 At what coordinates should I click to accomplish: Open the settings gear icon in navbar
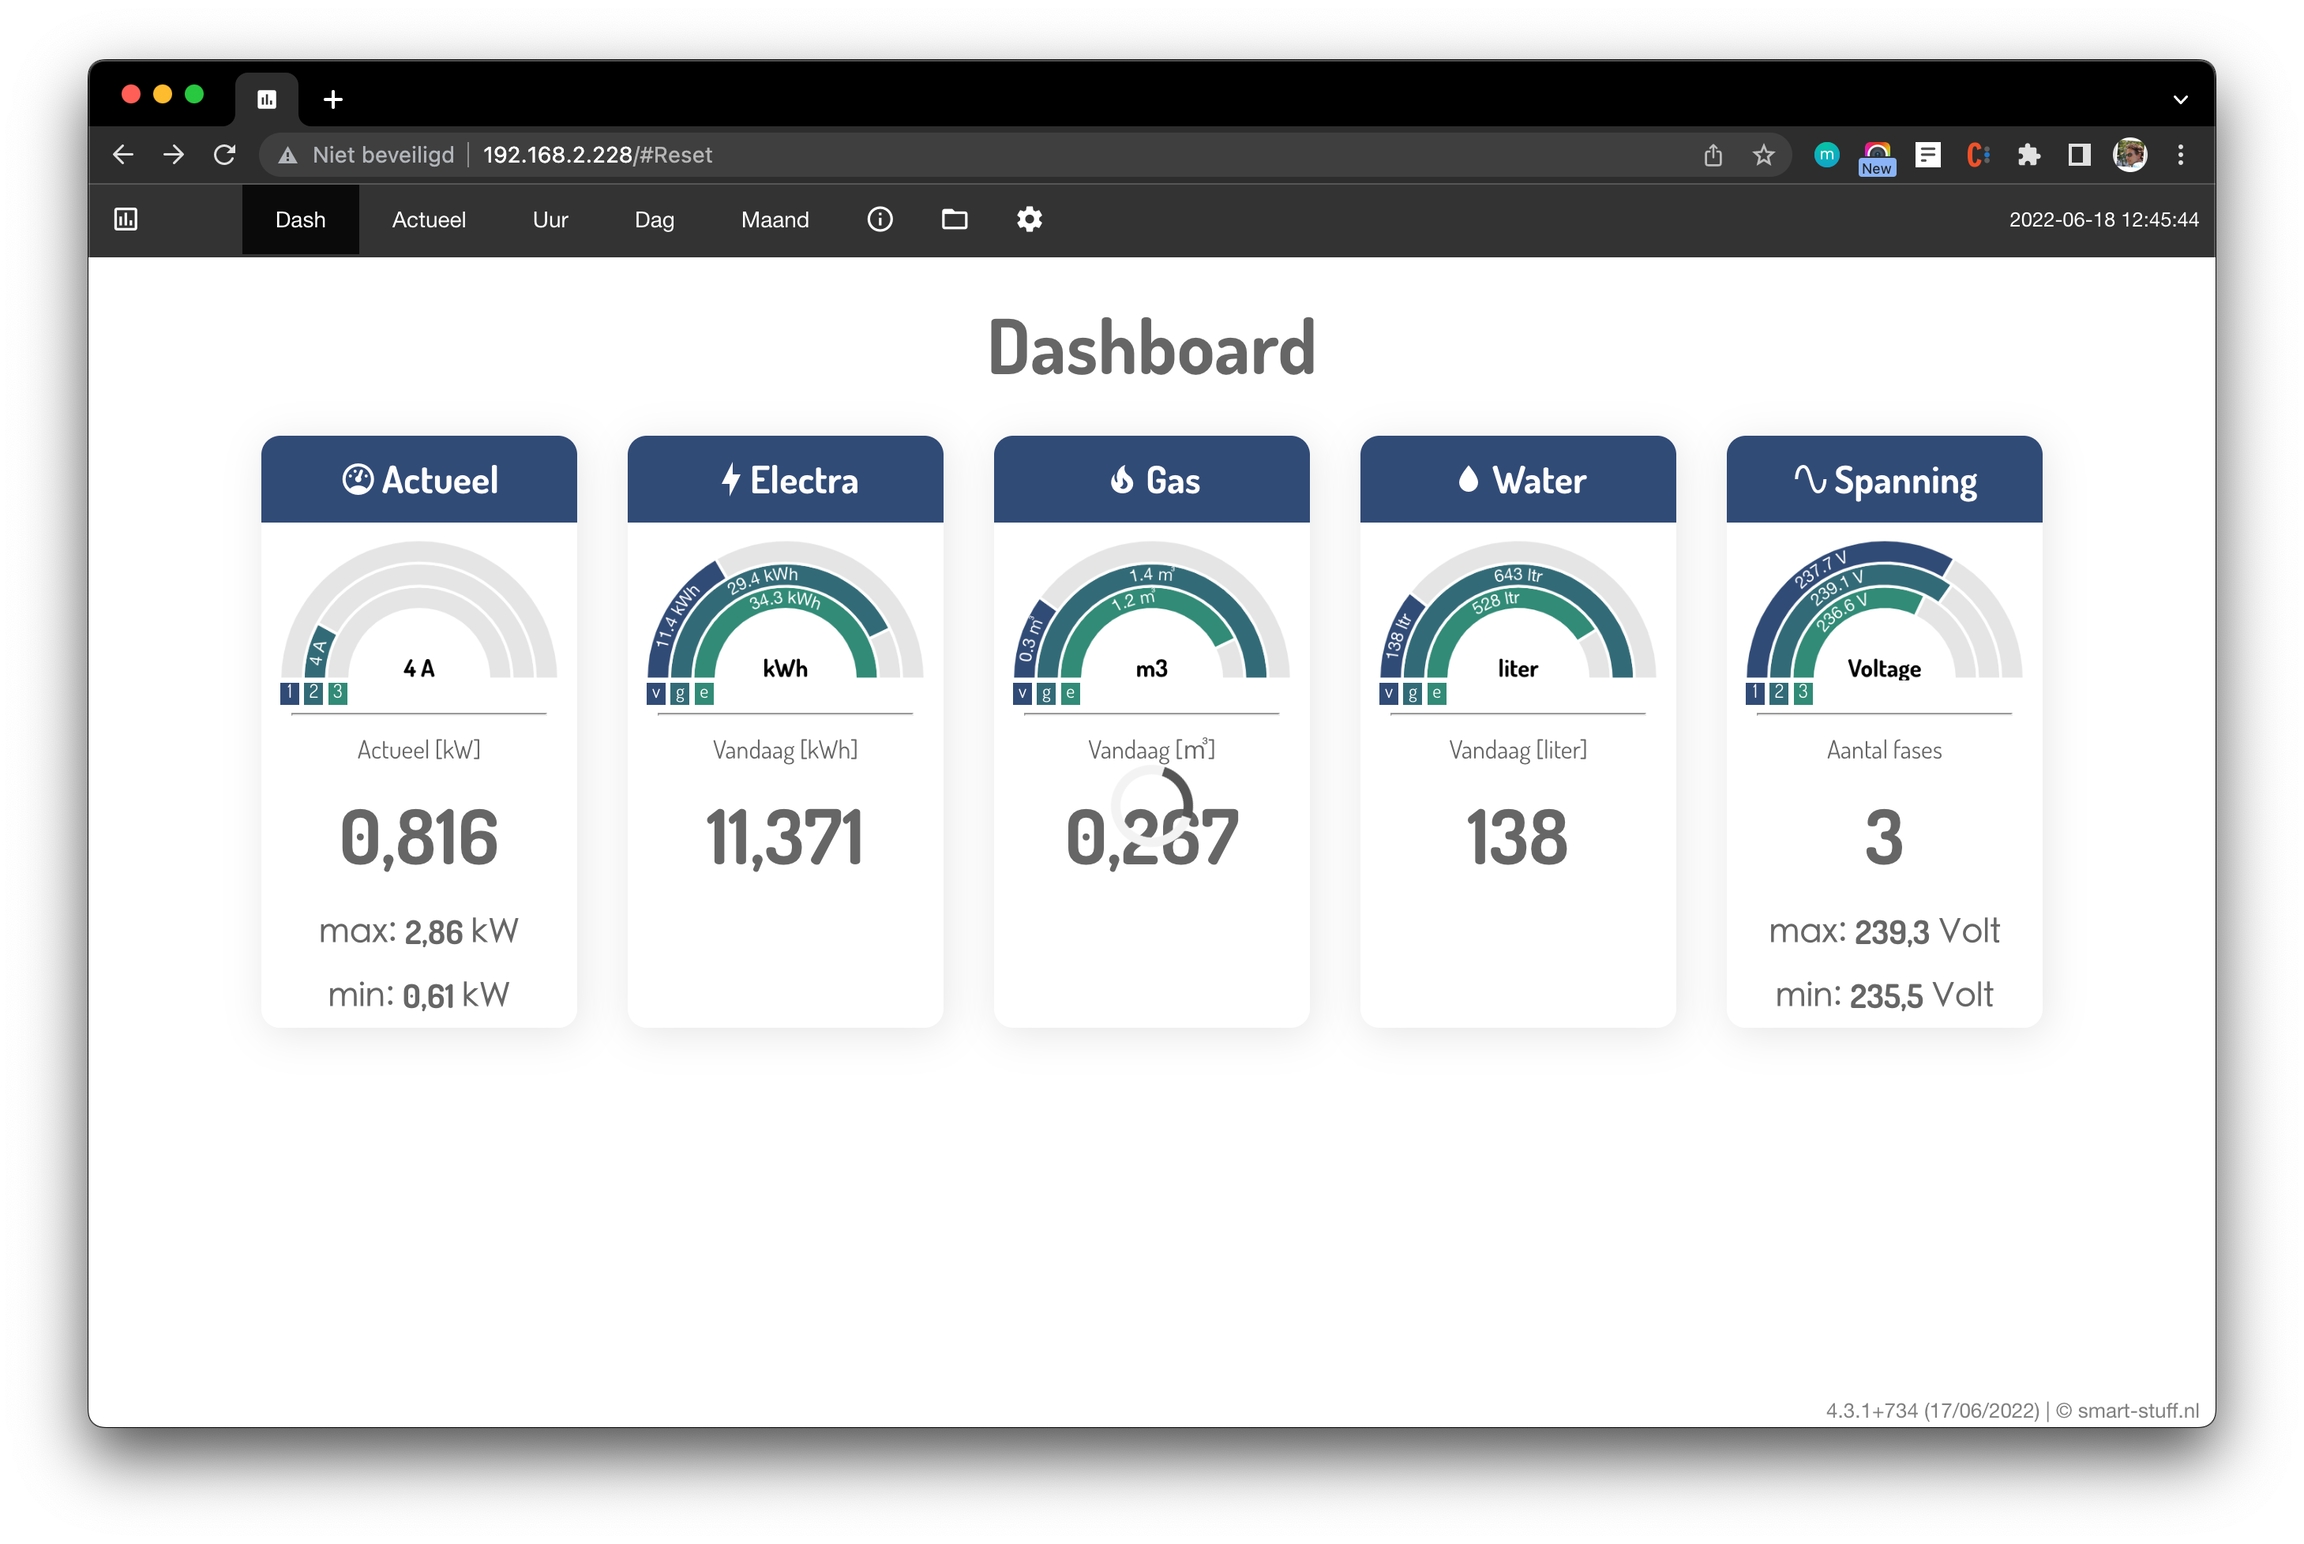(x=1029, y=219)
